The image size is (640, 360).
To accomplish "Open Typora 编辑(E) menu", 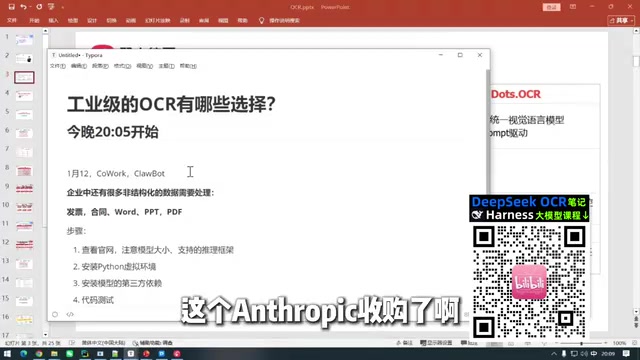I will pos(79,66).
